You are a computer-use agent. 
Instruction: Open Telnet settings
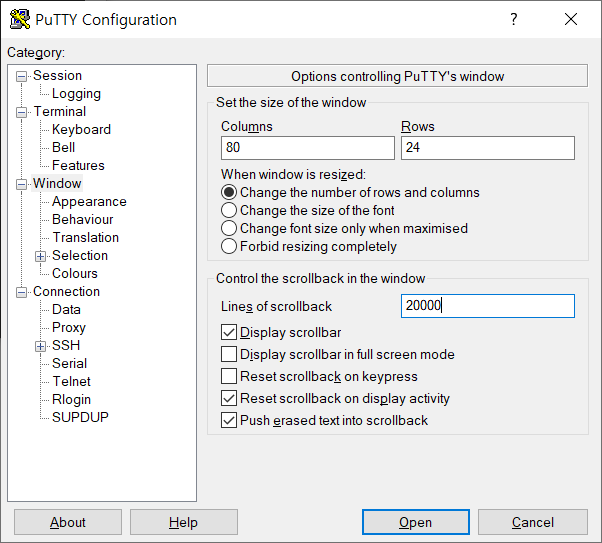point(71,381)
